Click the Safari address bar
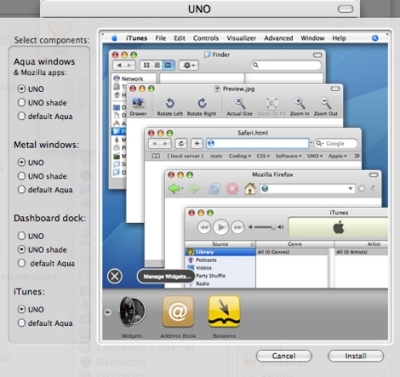 click(x=257, y=143)
